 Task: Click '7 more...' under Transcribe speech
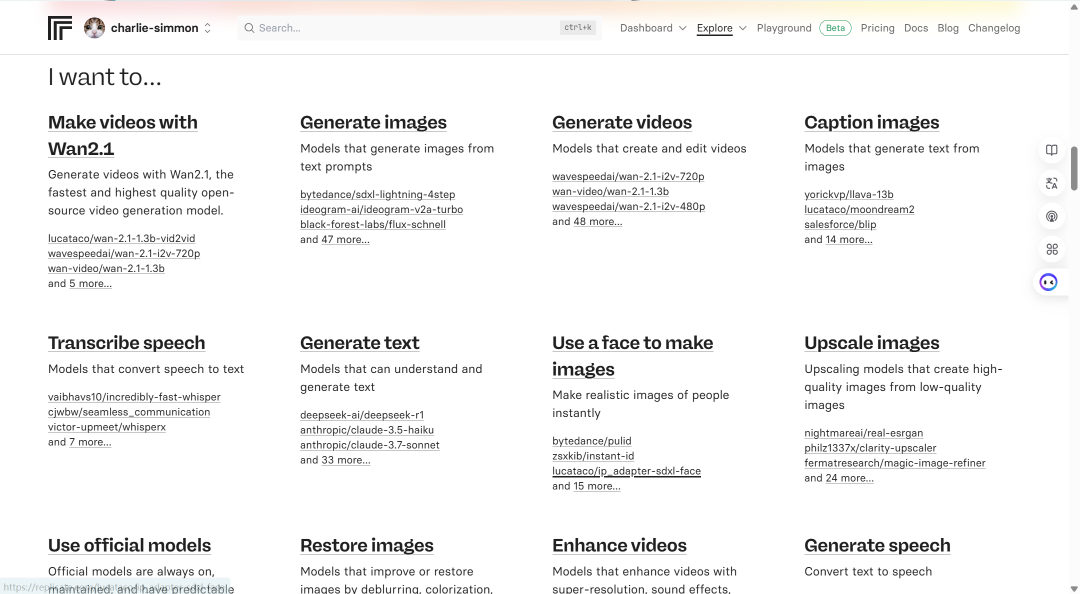click(90, 442)
